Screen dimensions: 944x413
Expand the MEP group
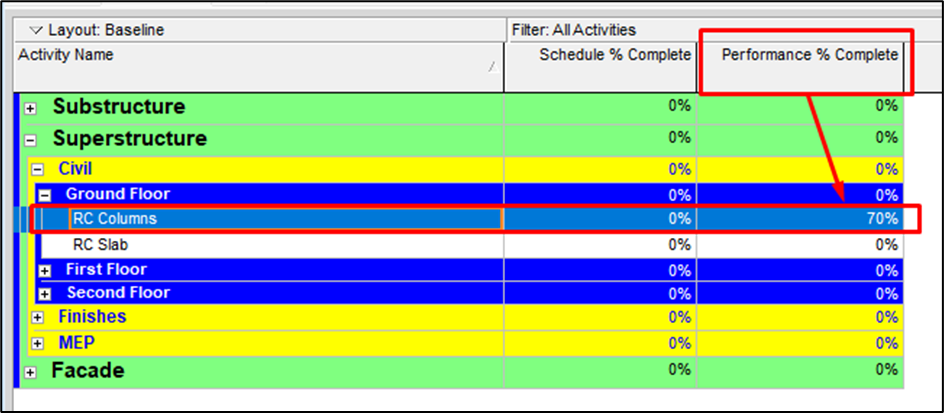37,344
